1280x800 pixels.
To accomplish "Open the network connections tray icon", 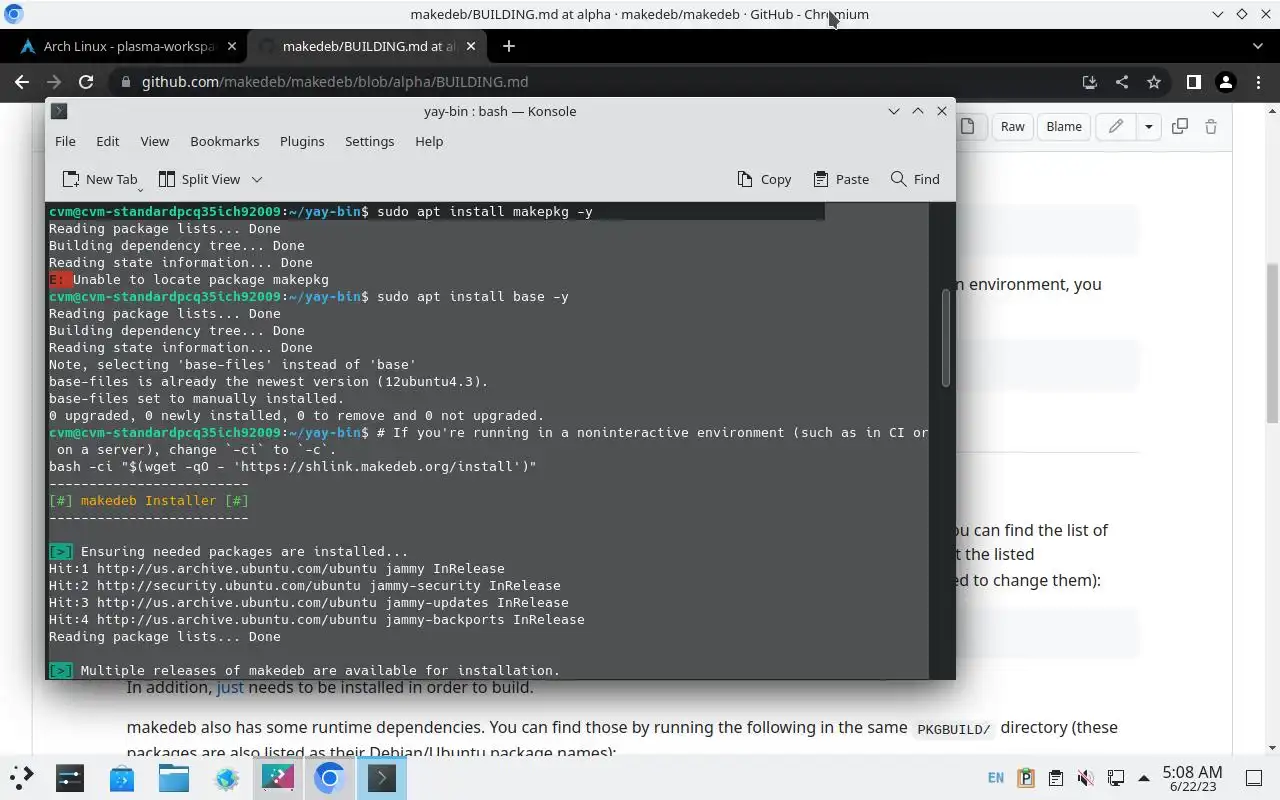I will click(x=1115, y=778).
